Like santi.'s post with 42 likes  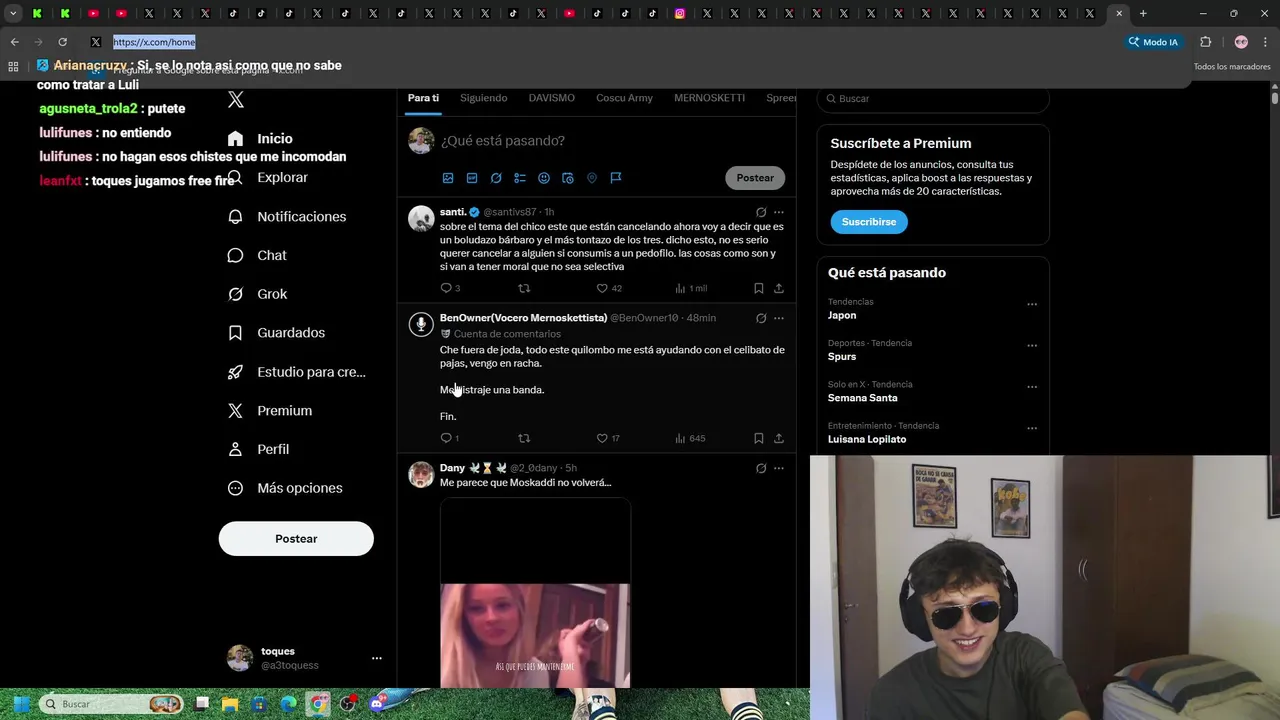[602, 288]
